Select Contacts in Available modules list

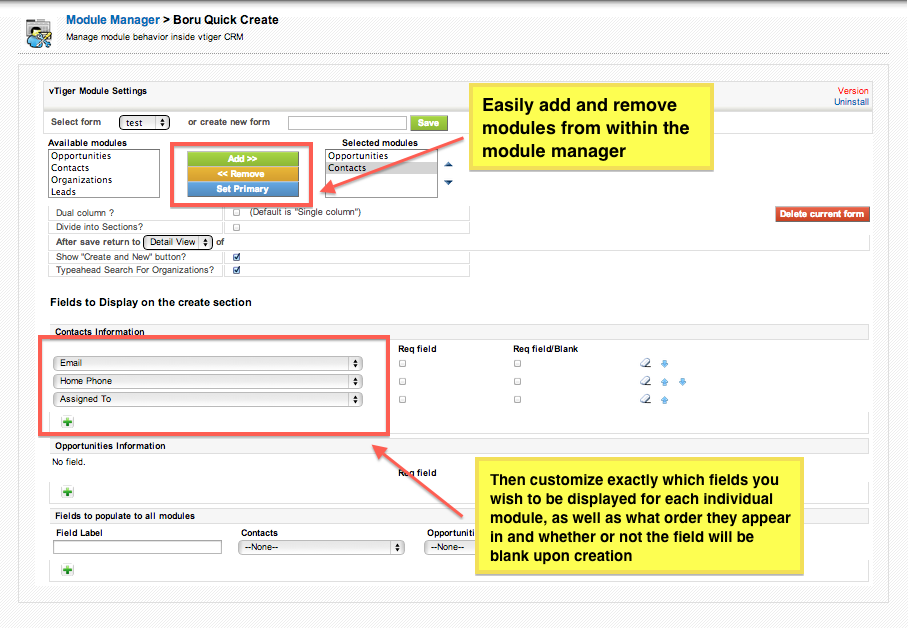[104, 168]
